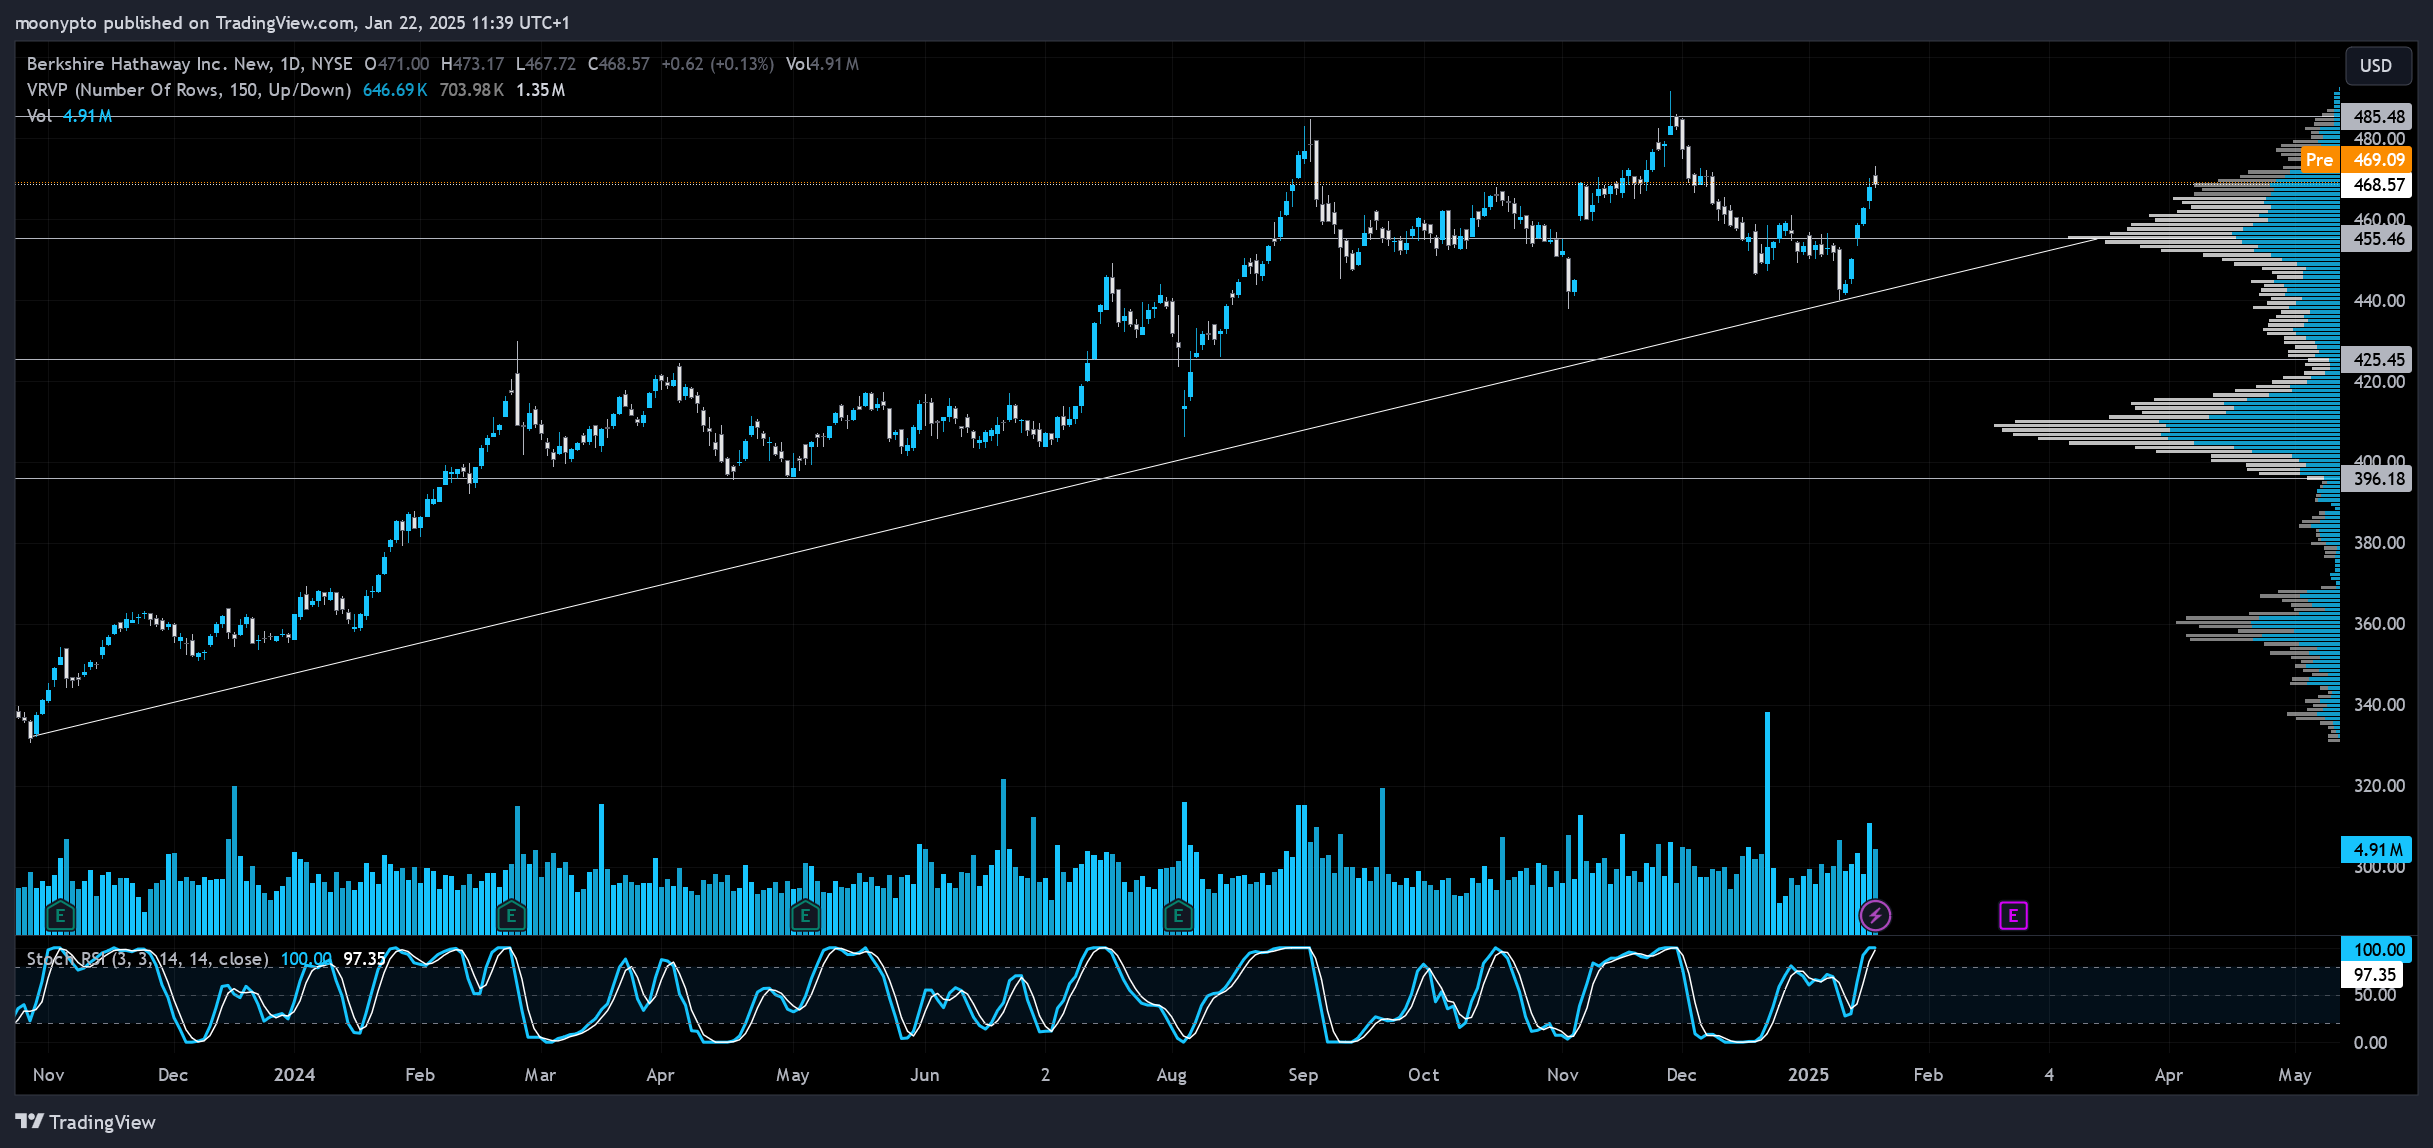Click the green earnings E marker near late February 2024
Screen dimensions: 2433x1148
(511, 915)
